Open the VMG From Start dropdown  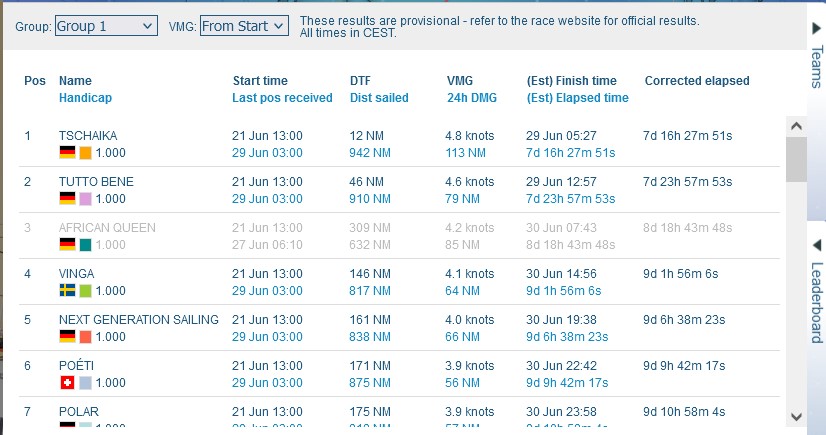coord(244,26)
